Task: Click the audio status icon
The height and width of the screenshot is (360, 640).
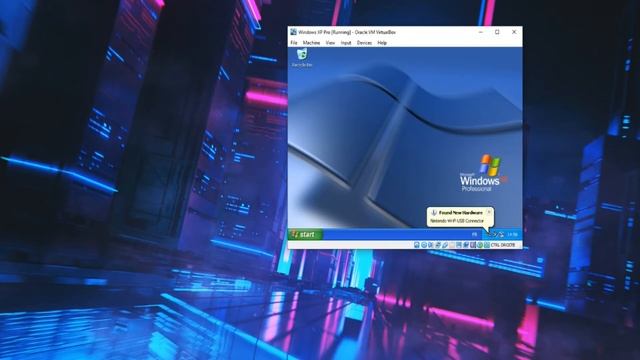Action: click(x=431, y=245)
